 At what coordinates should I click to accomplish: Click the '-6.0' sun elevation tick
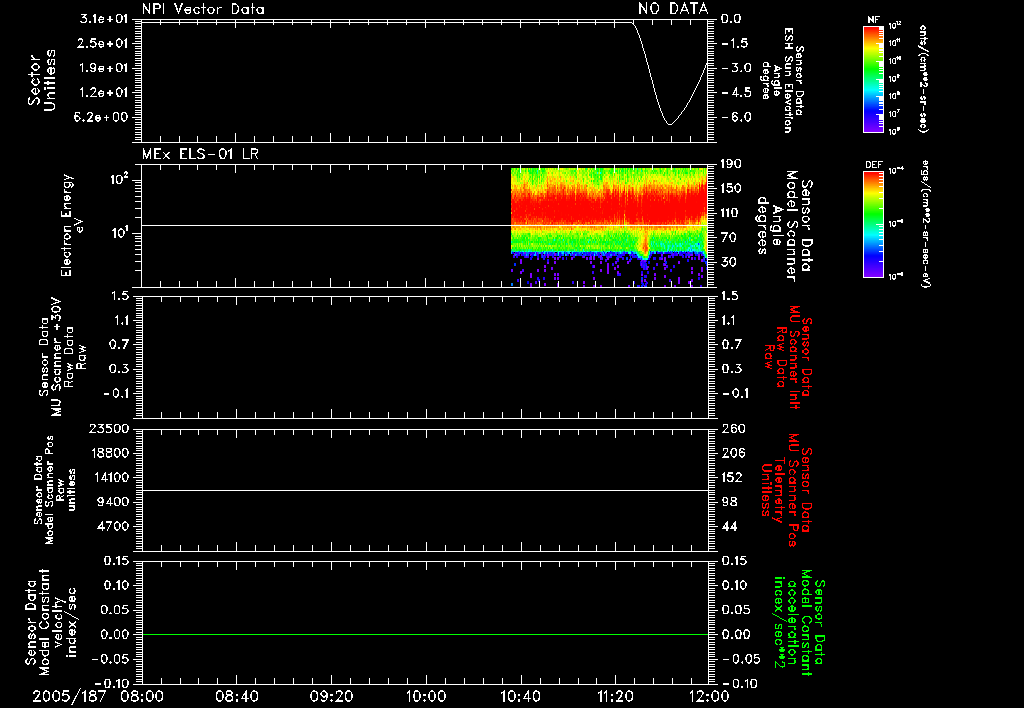coord(736,118)
